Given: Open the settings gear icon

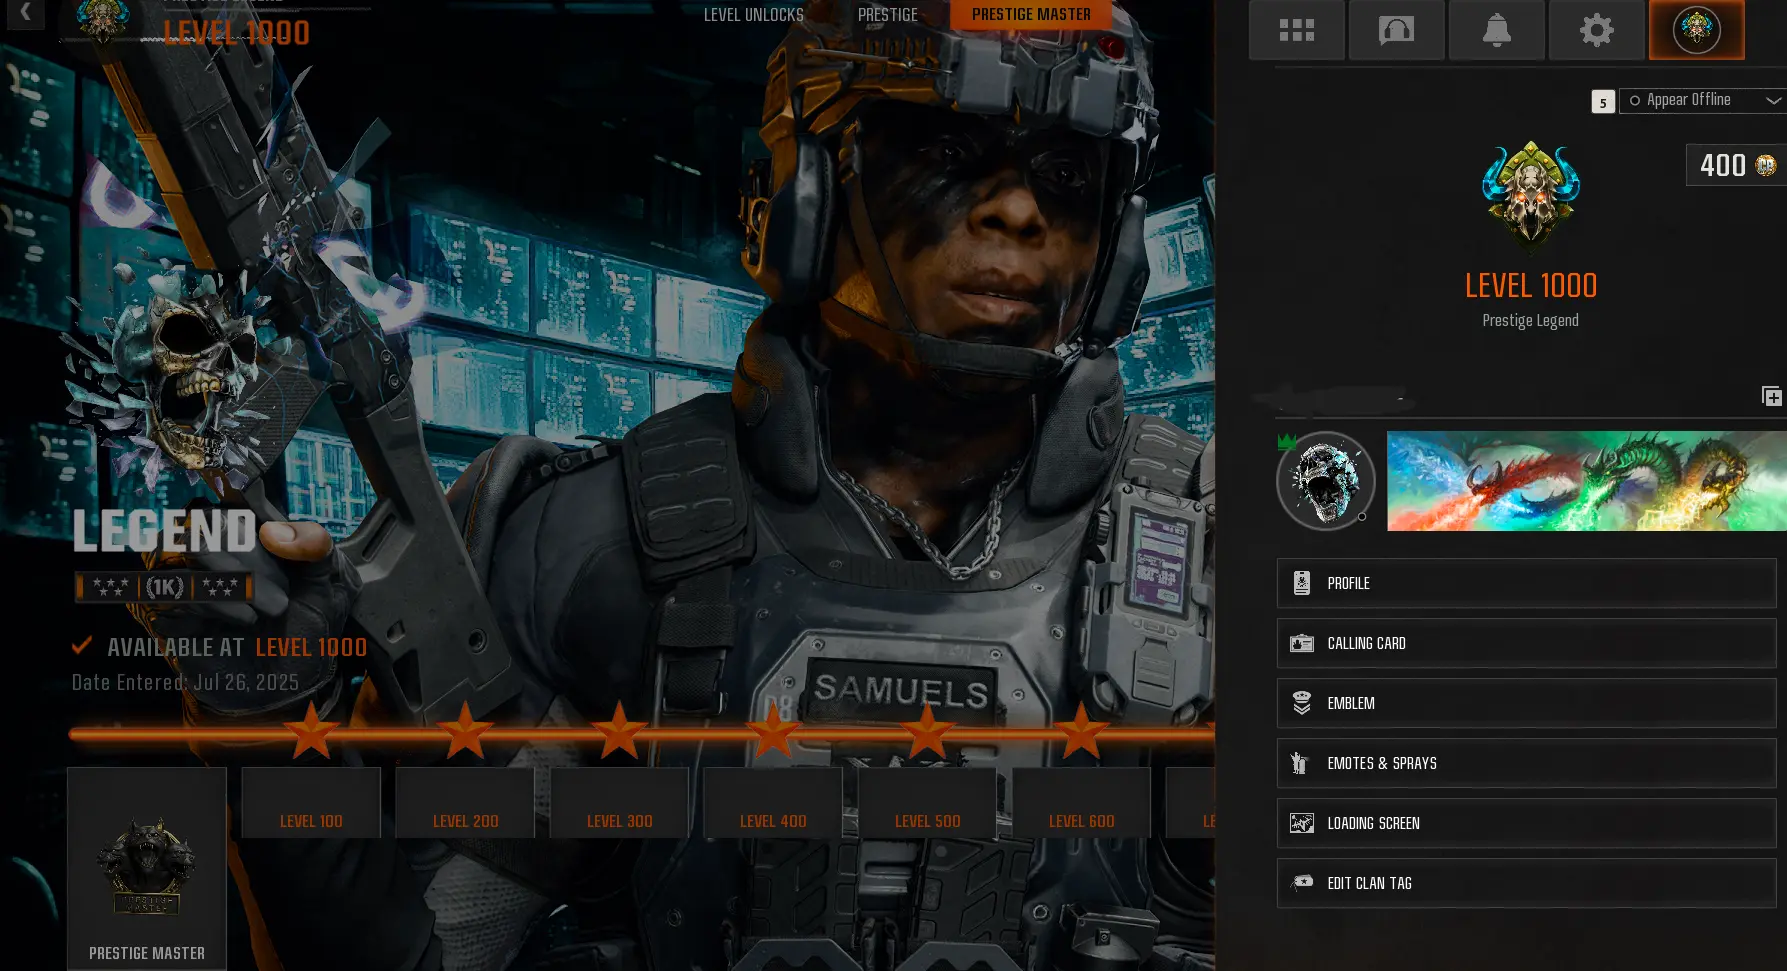Looking at the screenshot, I should click(x=1596, y=30).
